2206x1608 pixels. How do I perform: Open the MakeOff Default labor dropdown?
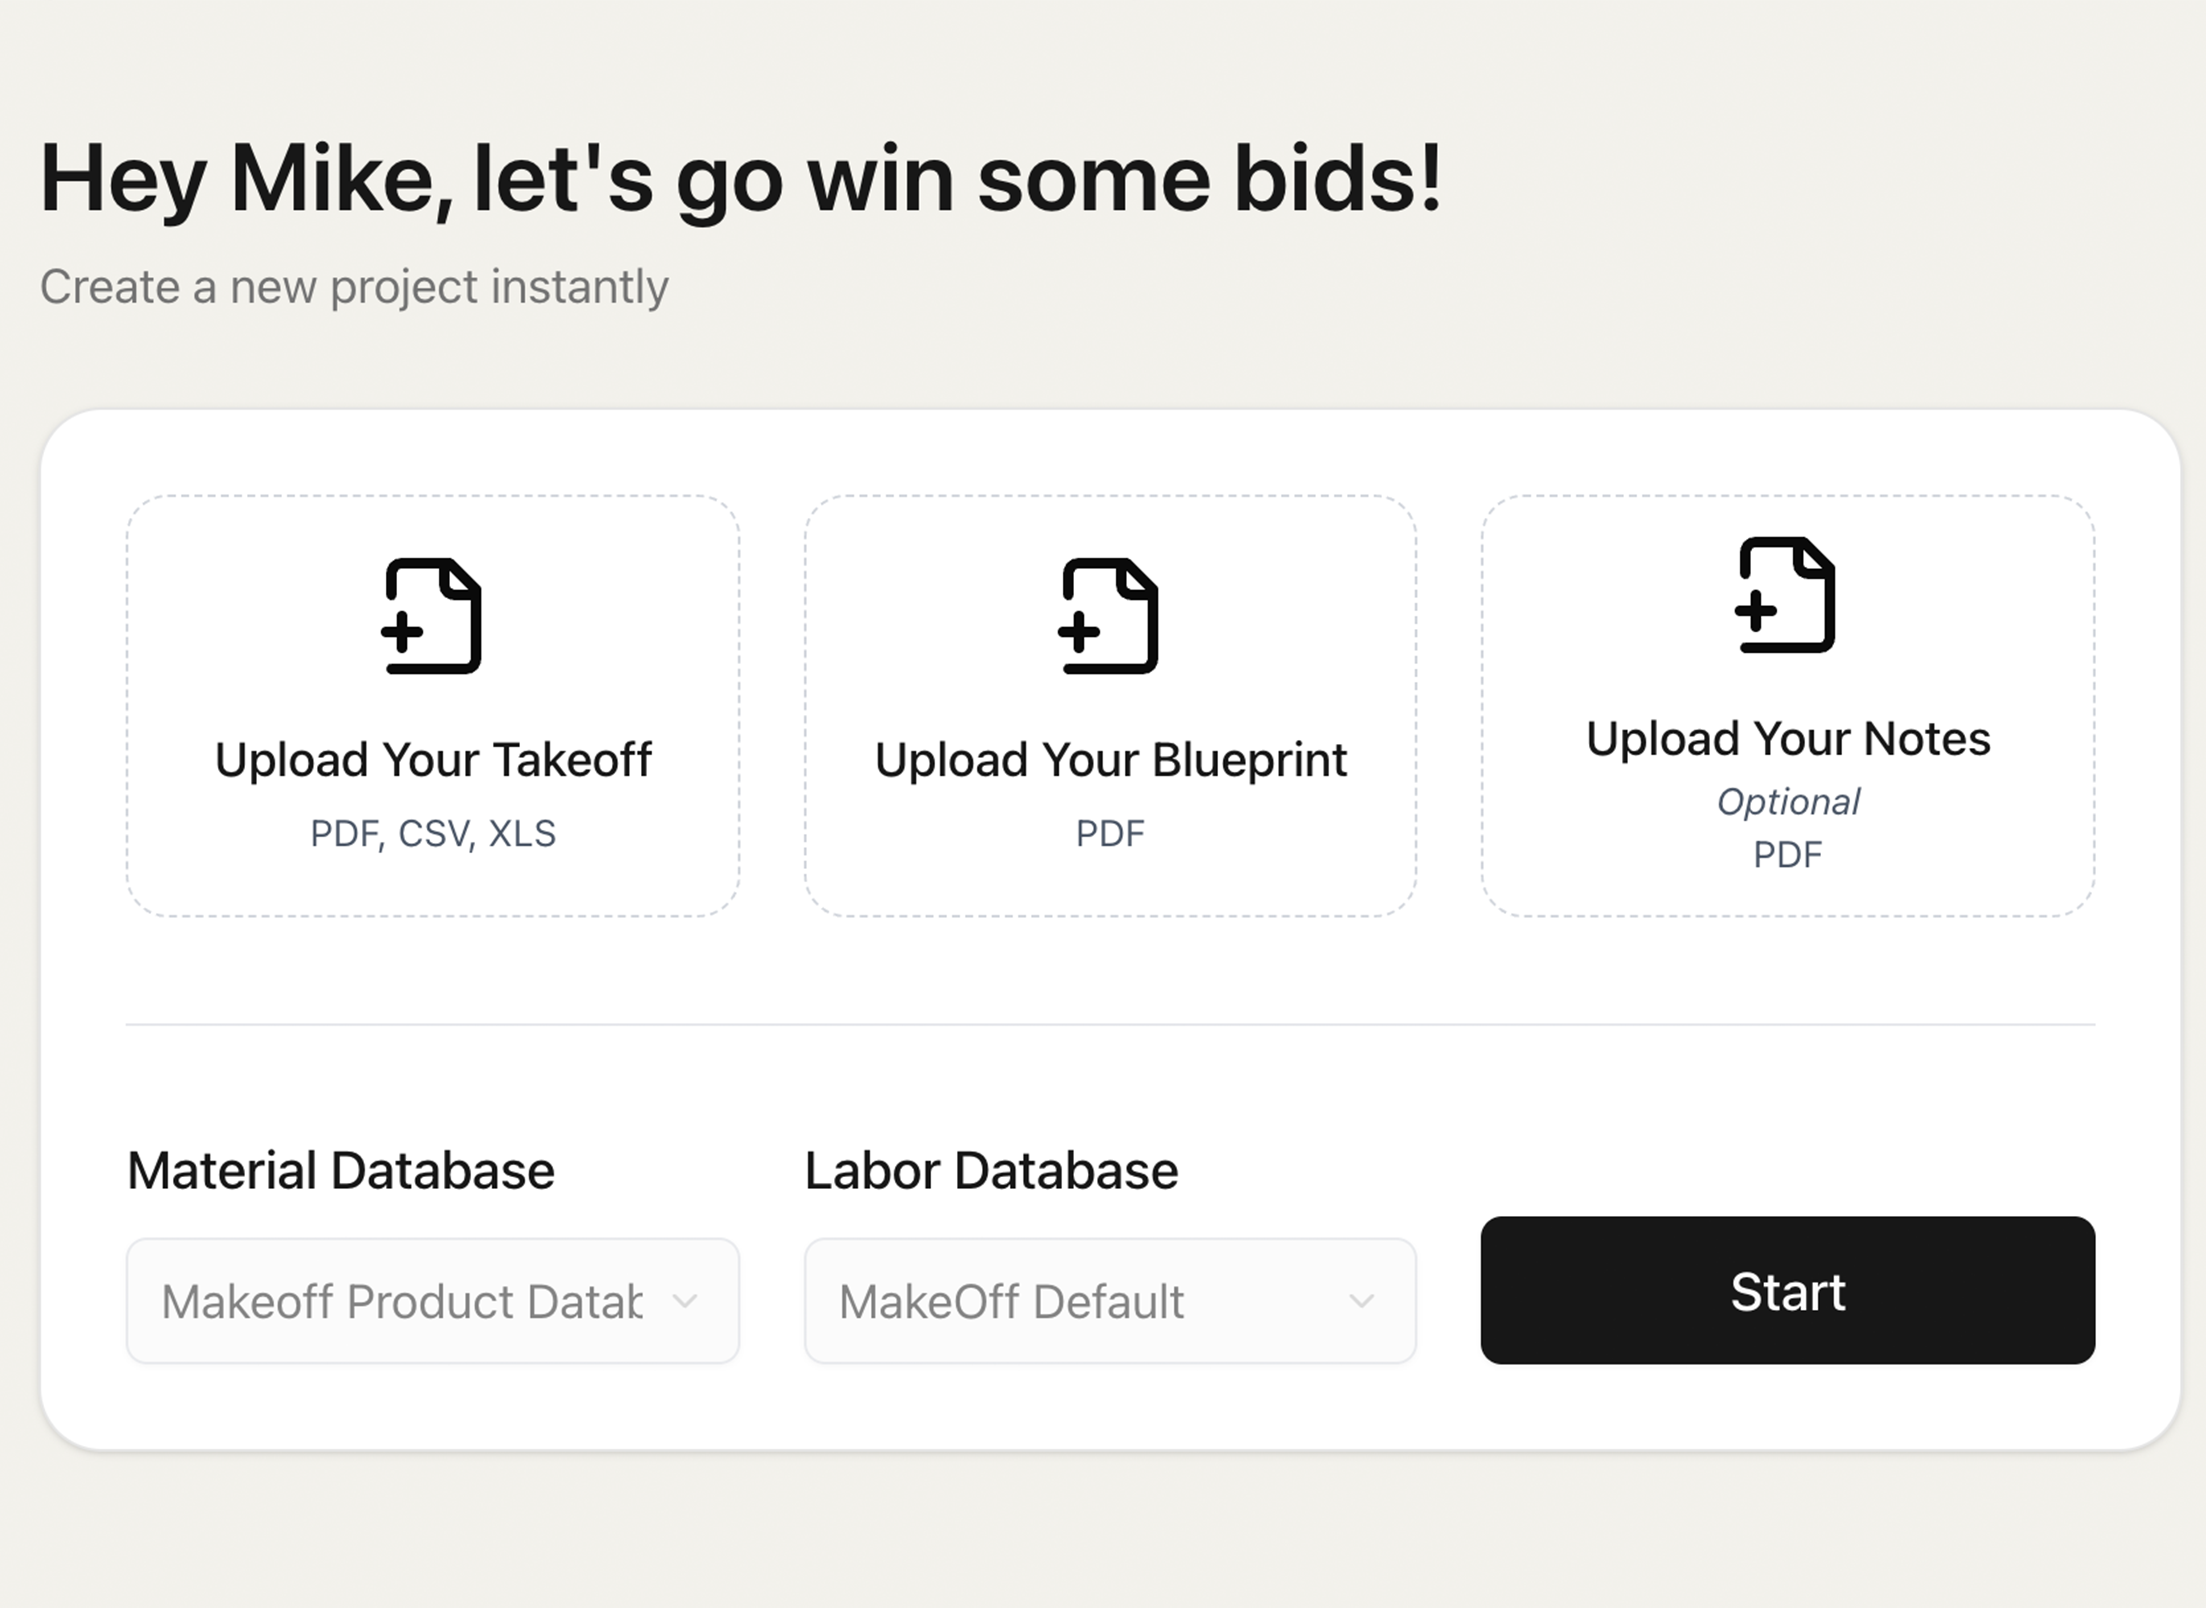click(x=1110, y=1301)
